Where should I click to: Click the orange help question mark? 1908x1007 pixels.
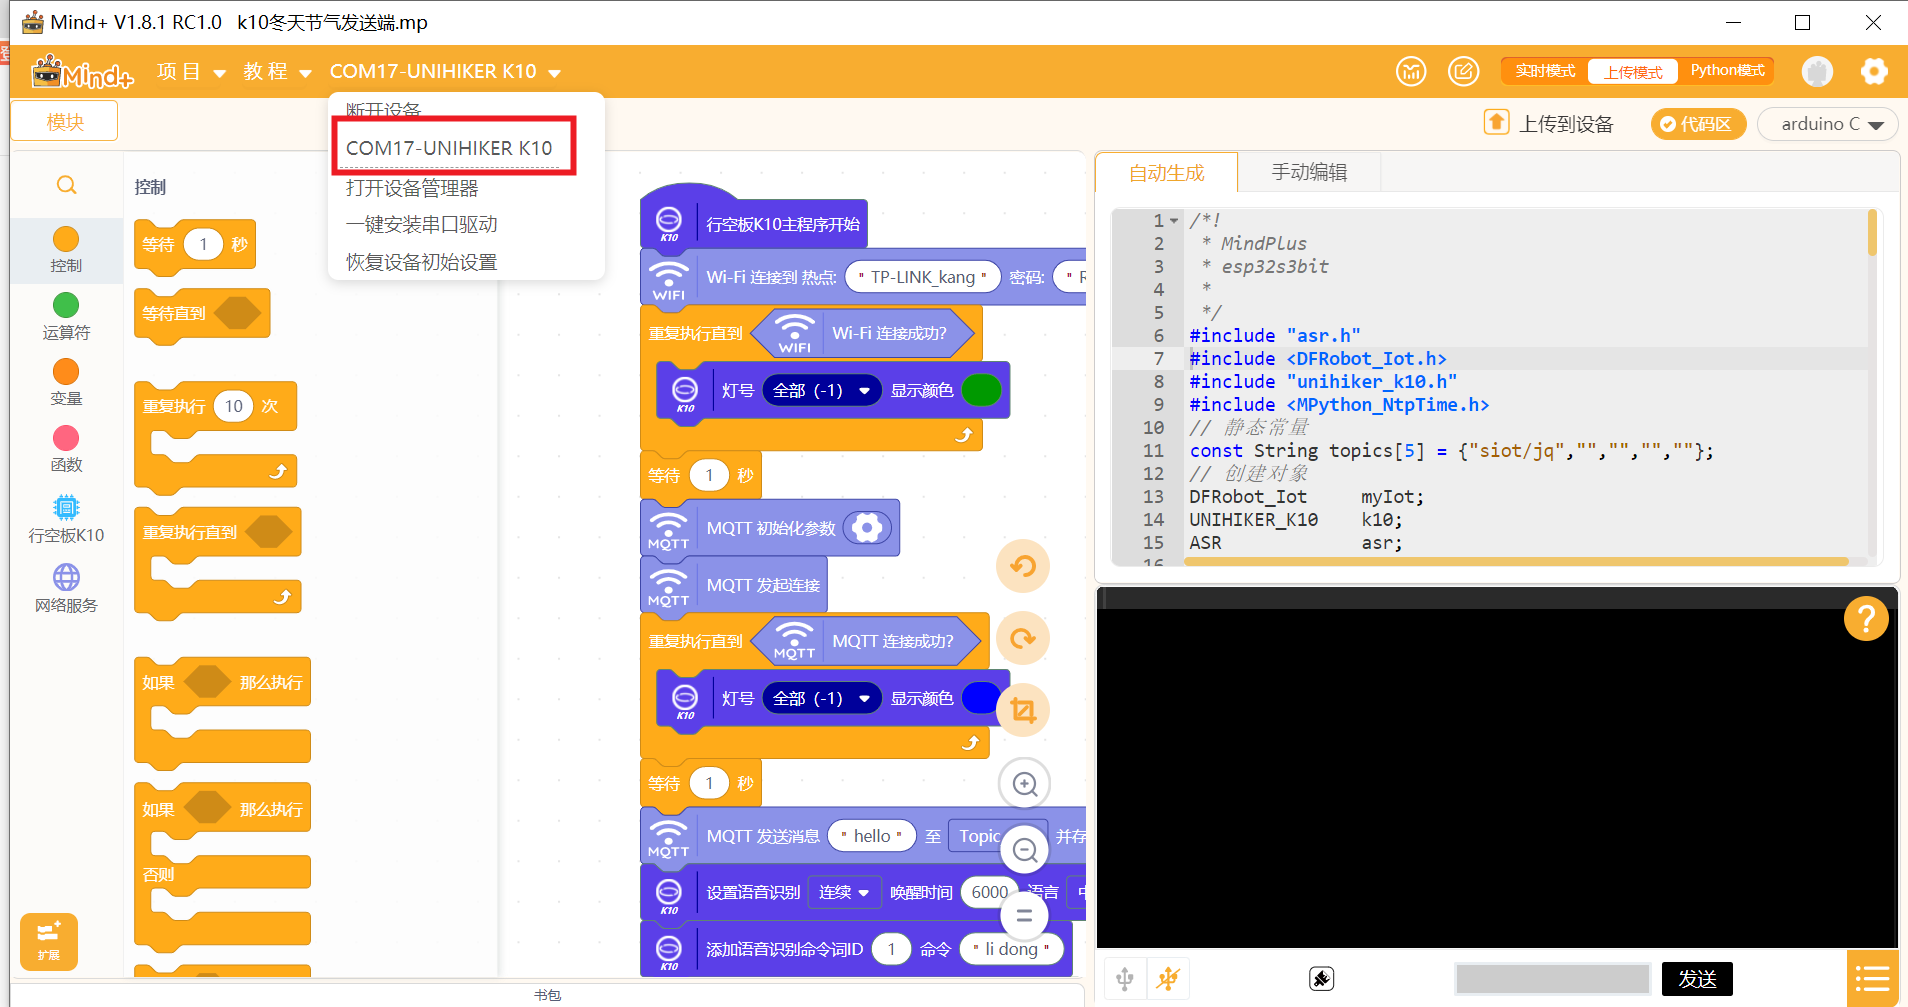point(1866,619)
